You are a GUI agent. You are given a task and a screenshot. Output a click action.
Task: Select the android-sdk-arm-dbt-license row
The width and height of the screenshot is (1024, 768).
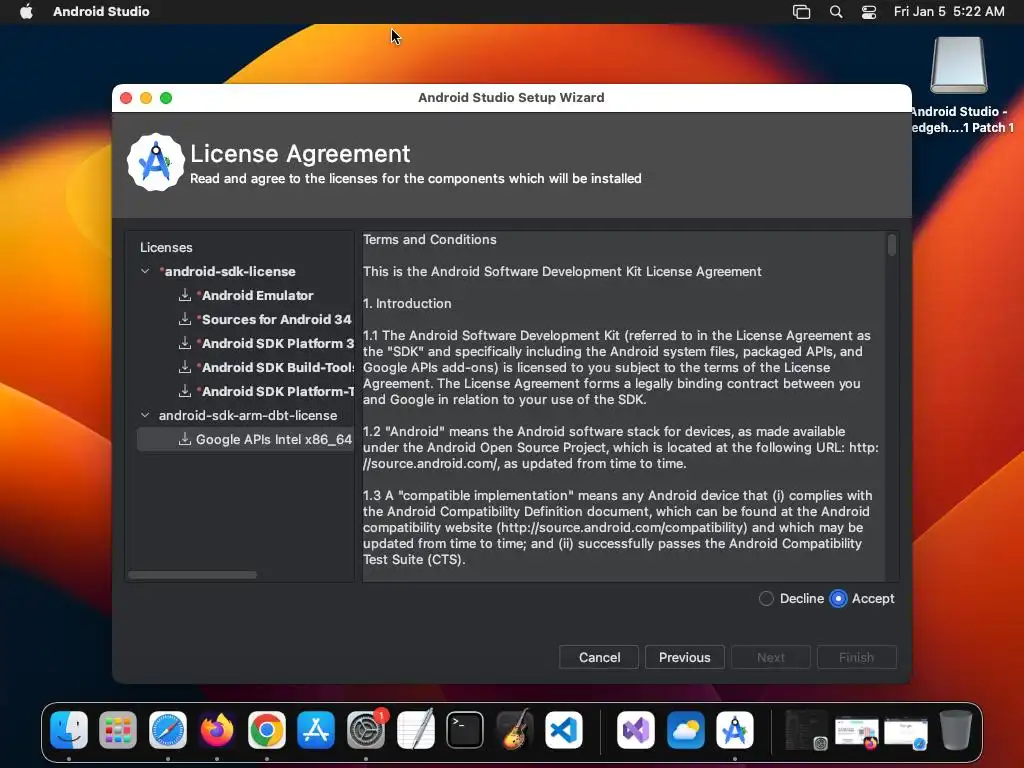pyautogui.click(x=246, y=415)
